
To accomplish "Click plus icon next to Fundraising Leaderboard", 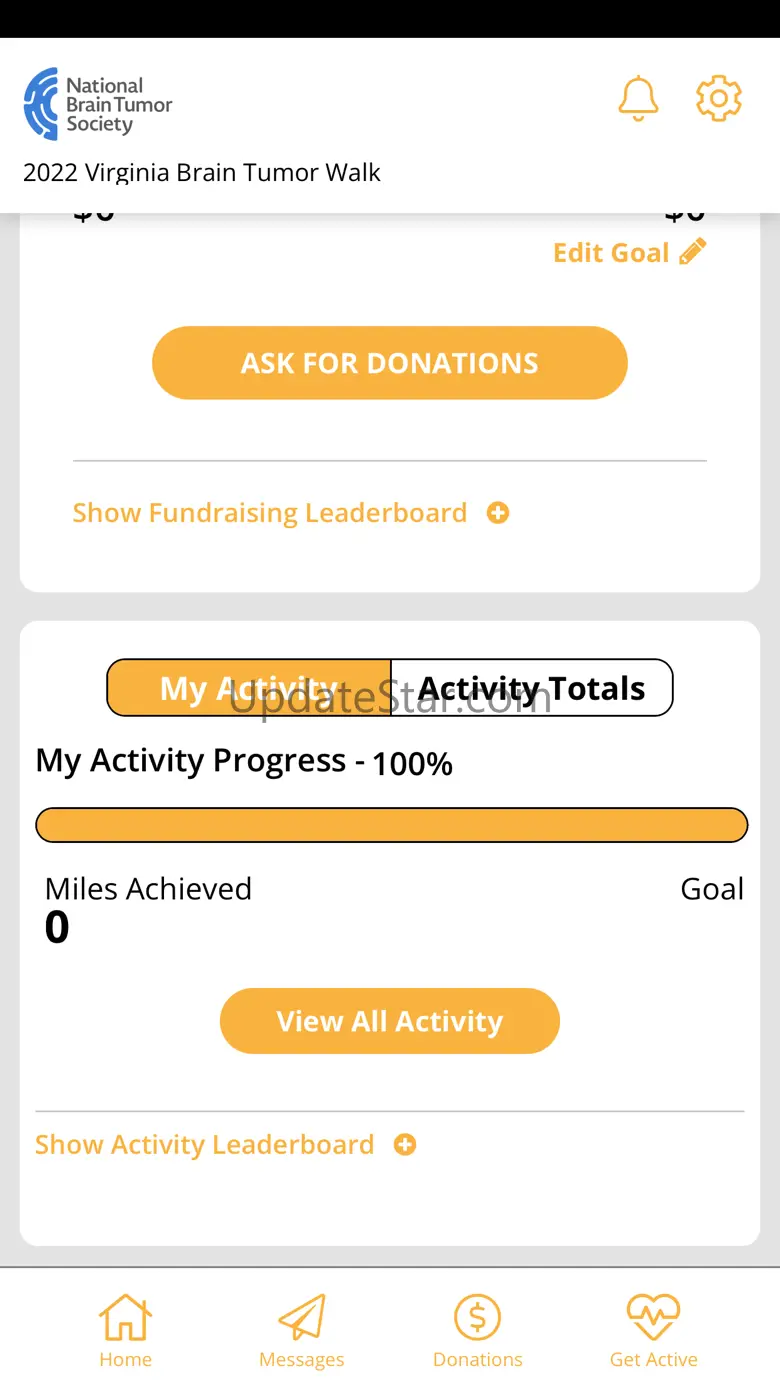I will point(498,513).
